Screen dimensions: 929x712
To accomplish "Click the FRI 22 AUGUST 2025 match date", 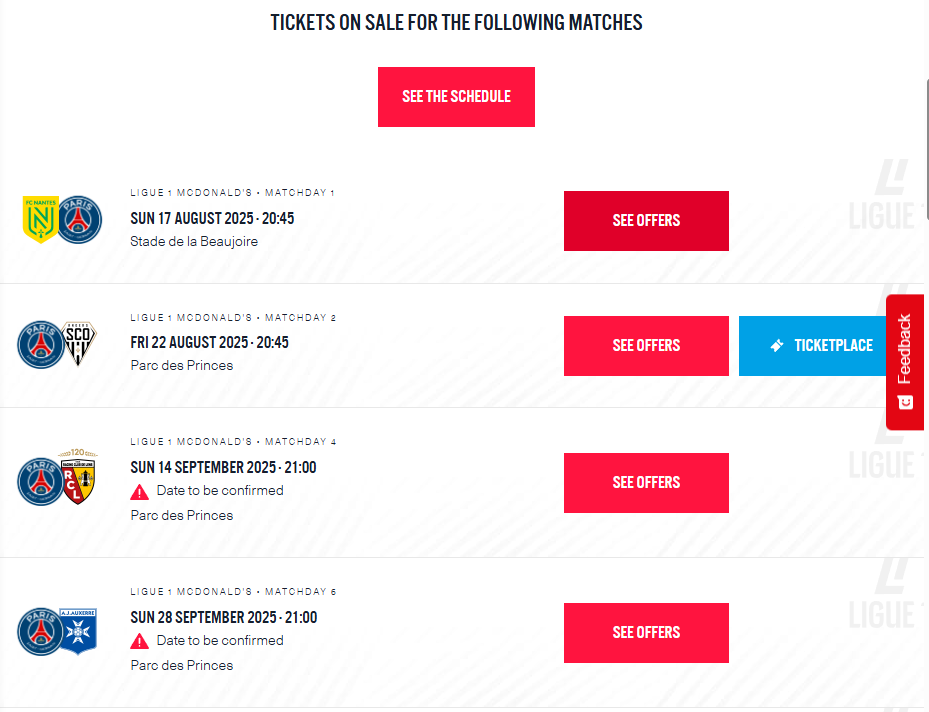I will (209, 342).
